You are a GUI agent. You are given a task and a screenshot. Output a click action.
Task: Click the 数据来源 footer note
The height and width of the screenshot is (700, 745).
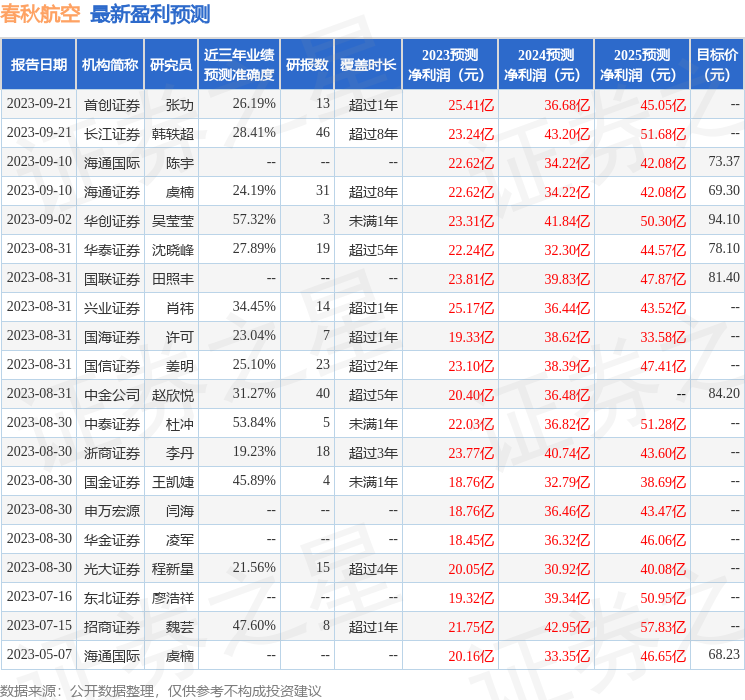pyautogui.click(x=161, y=690)
